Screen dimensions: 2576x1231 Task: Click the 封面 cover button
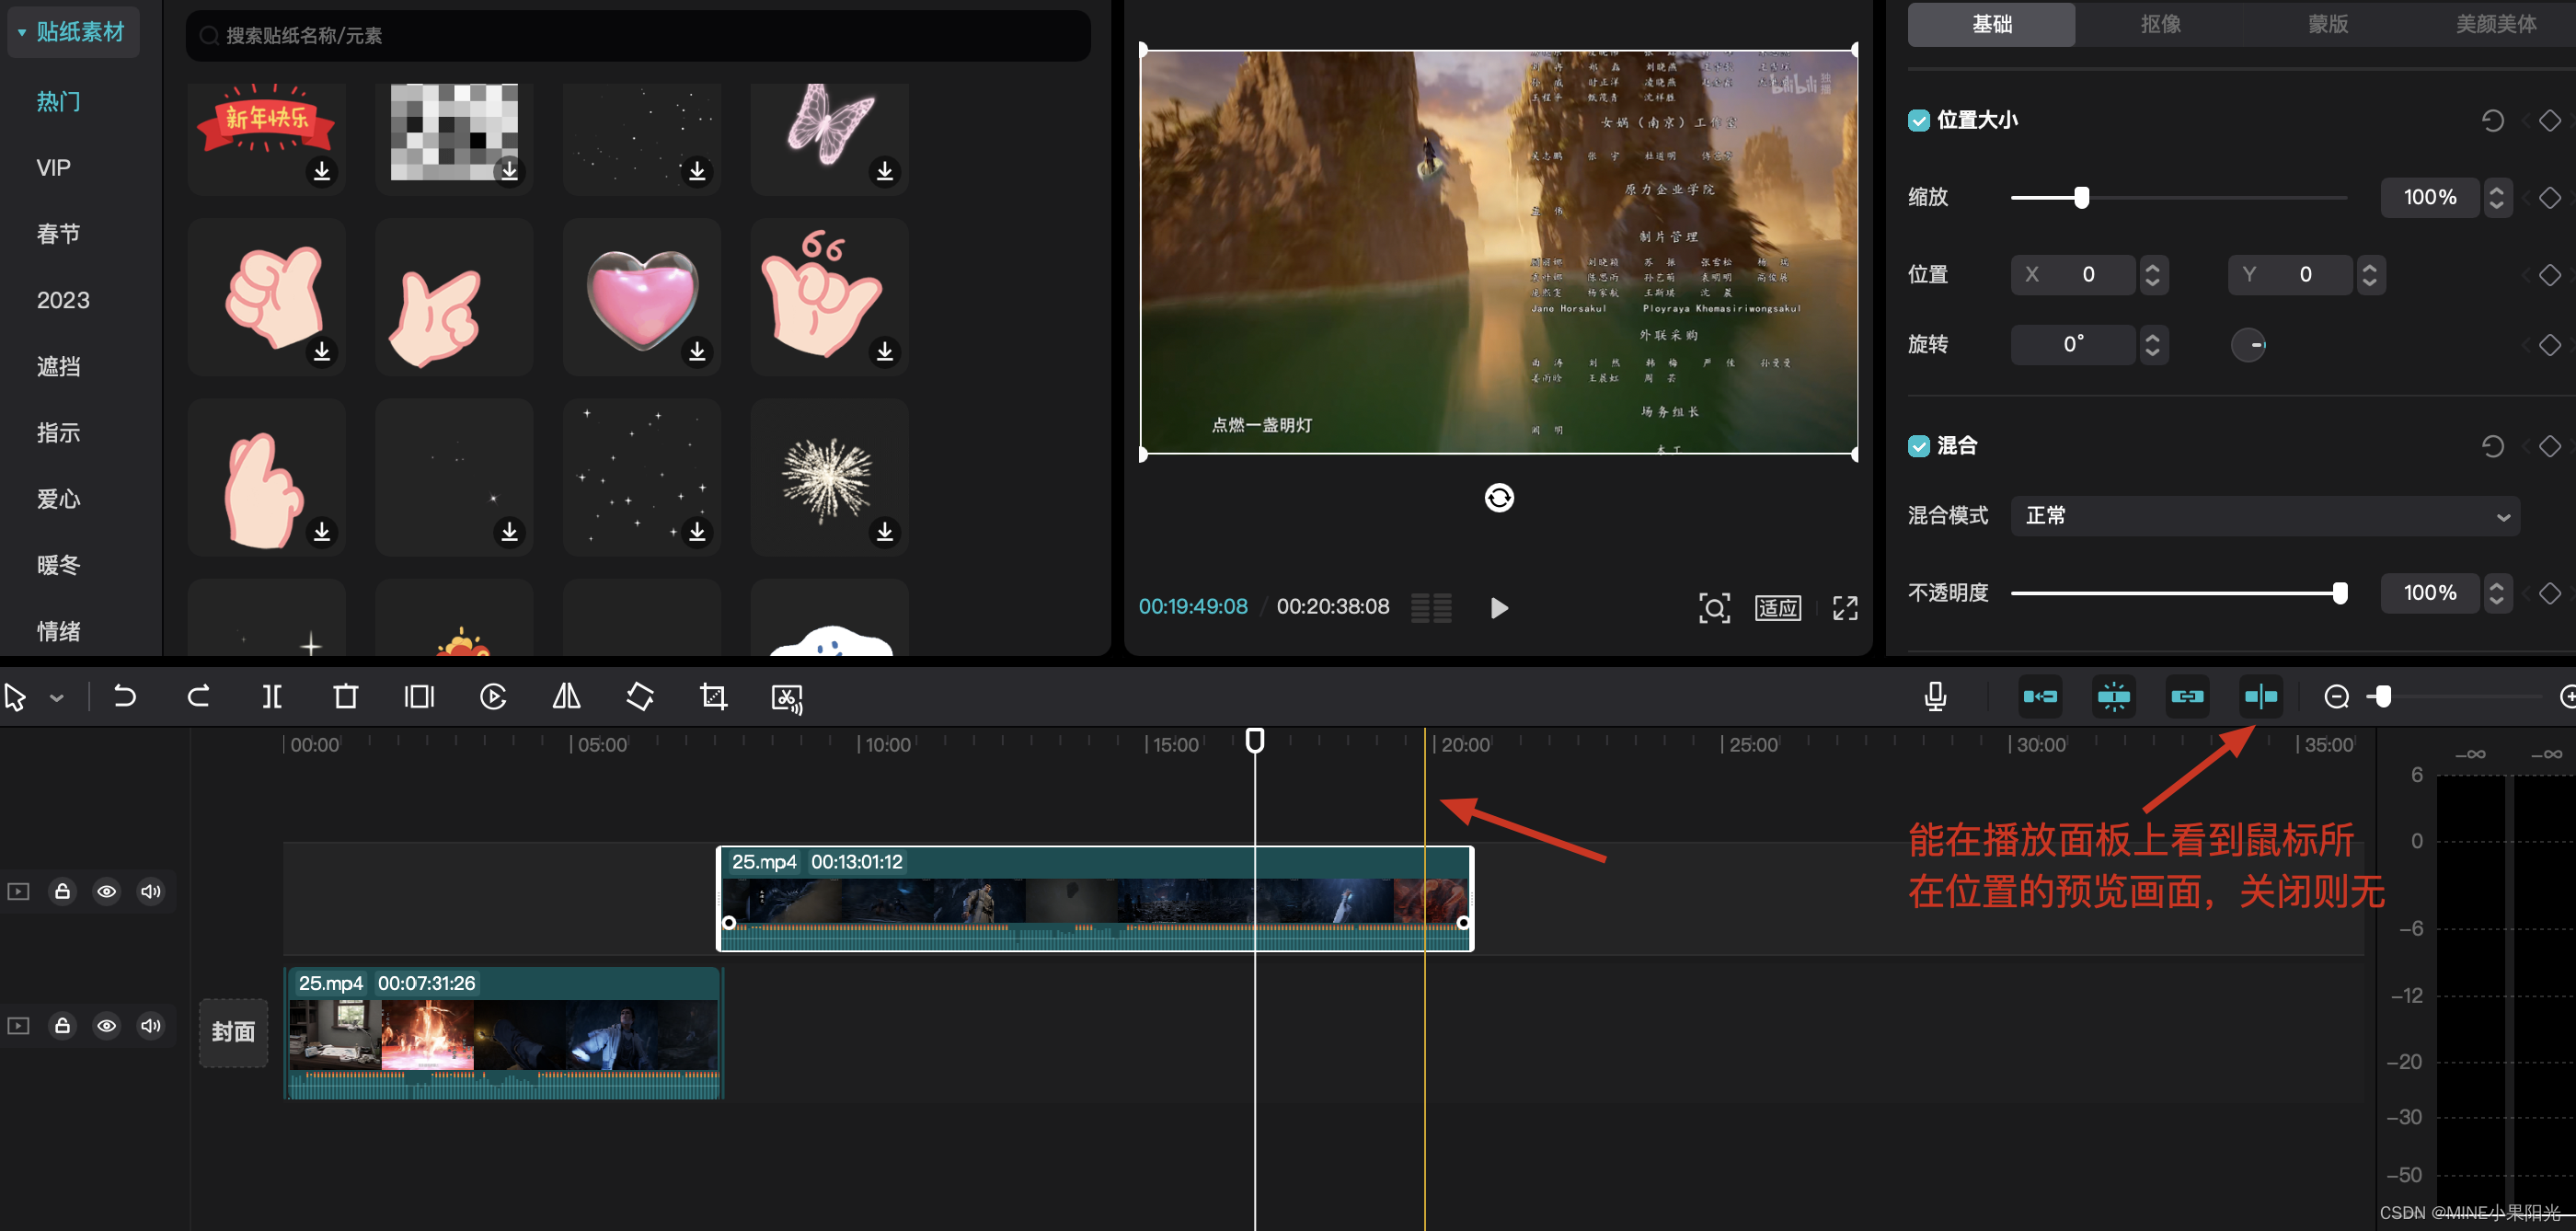[233, 1032]
